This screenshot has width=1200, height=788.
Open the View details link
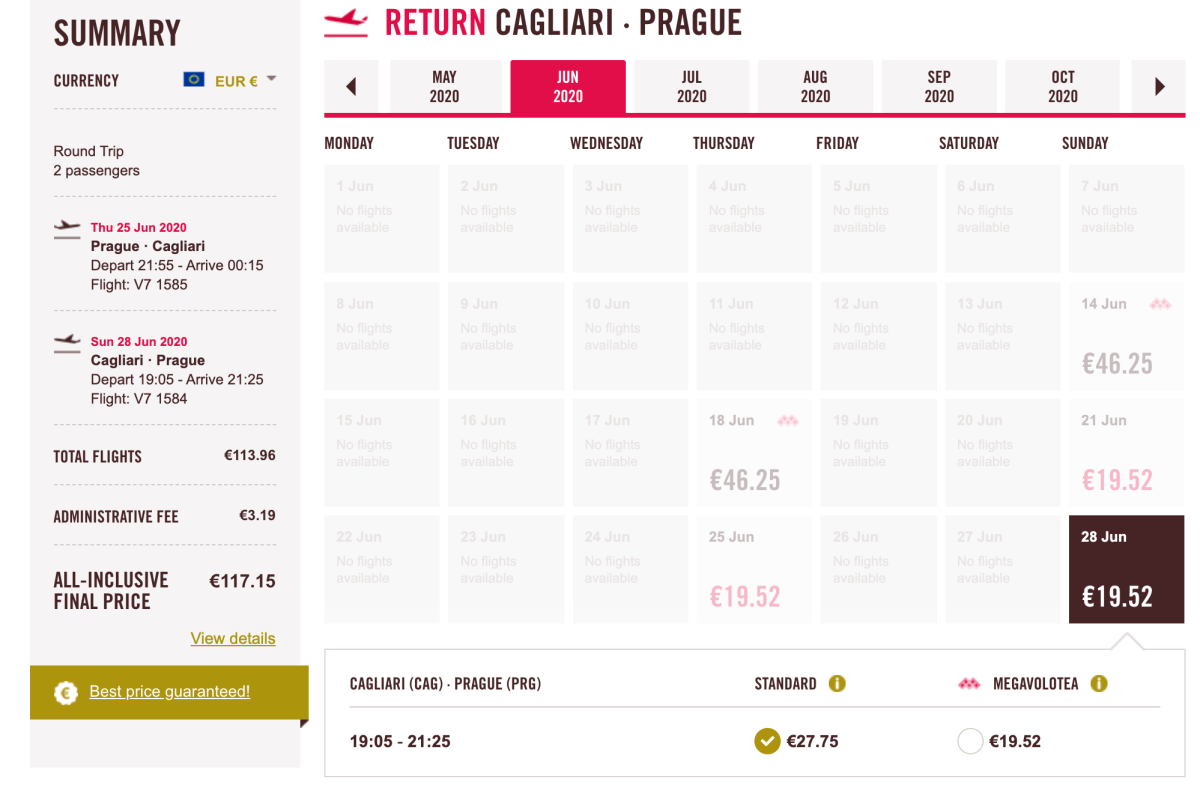[233, 638]
